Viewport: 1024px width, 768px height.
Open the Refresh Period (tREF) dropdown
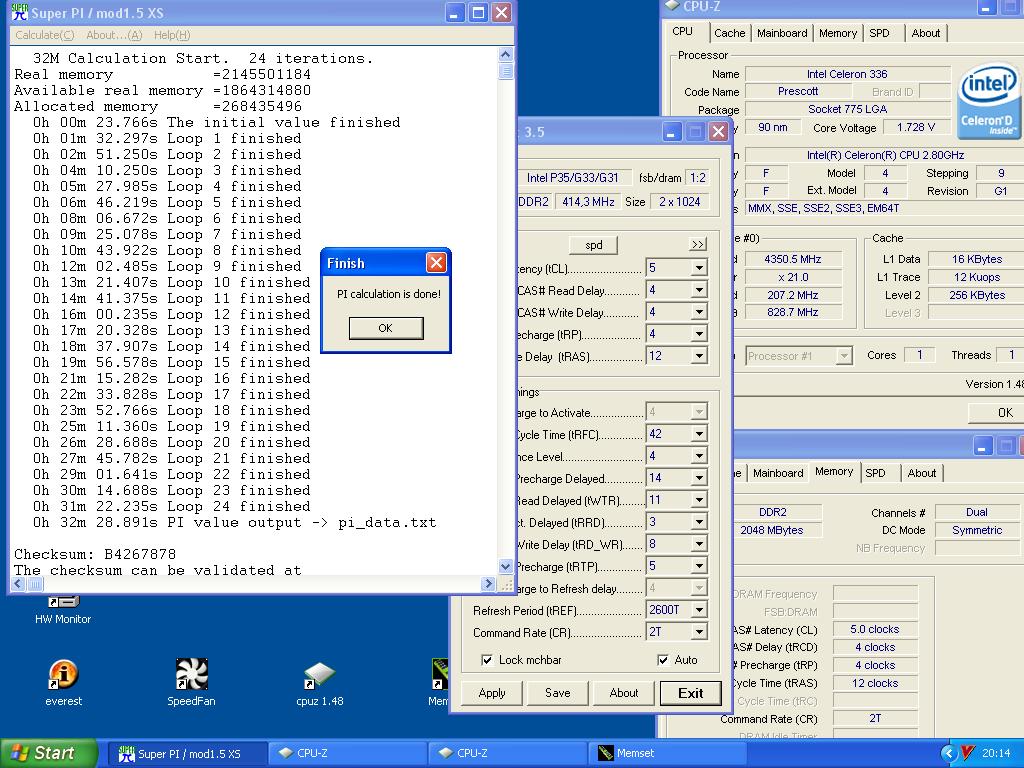[699, 610]
